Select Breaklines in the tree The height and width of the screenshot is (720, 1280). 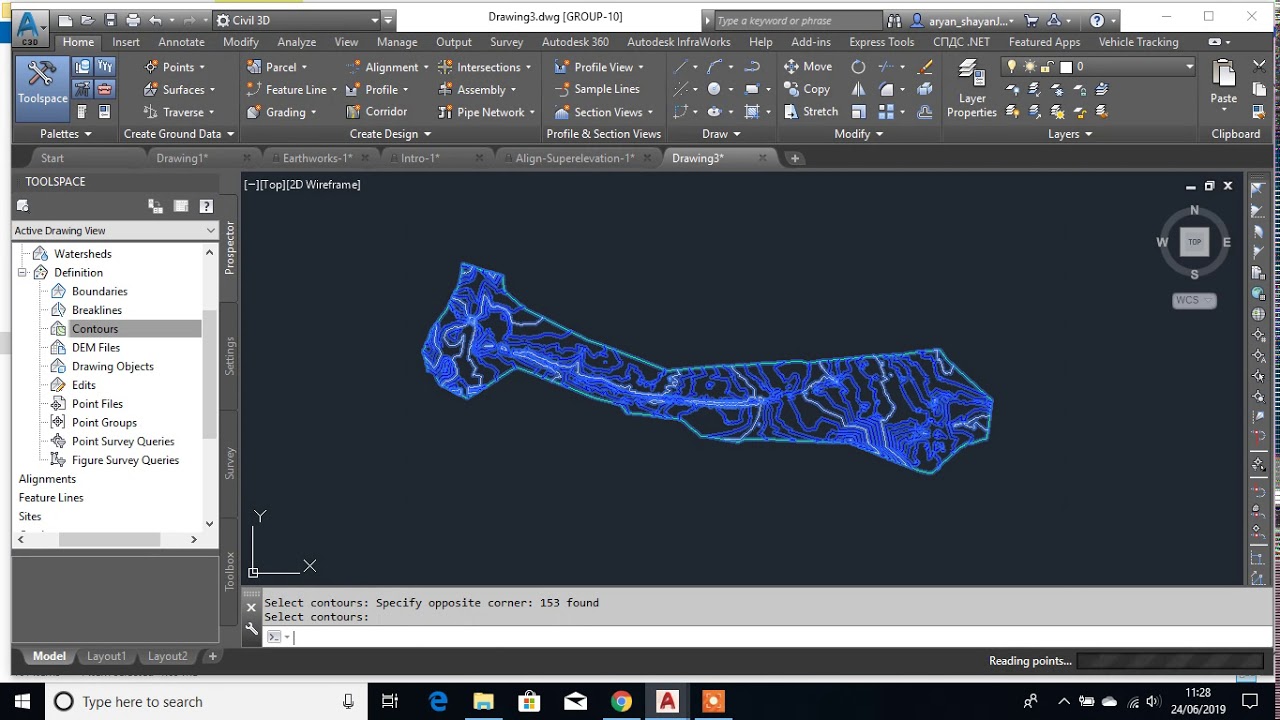(97, 310)
